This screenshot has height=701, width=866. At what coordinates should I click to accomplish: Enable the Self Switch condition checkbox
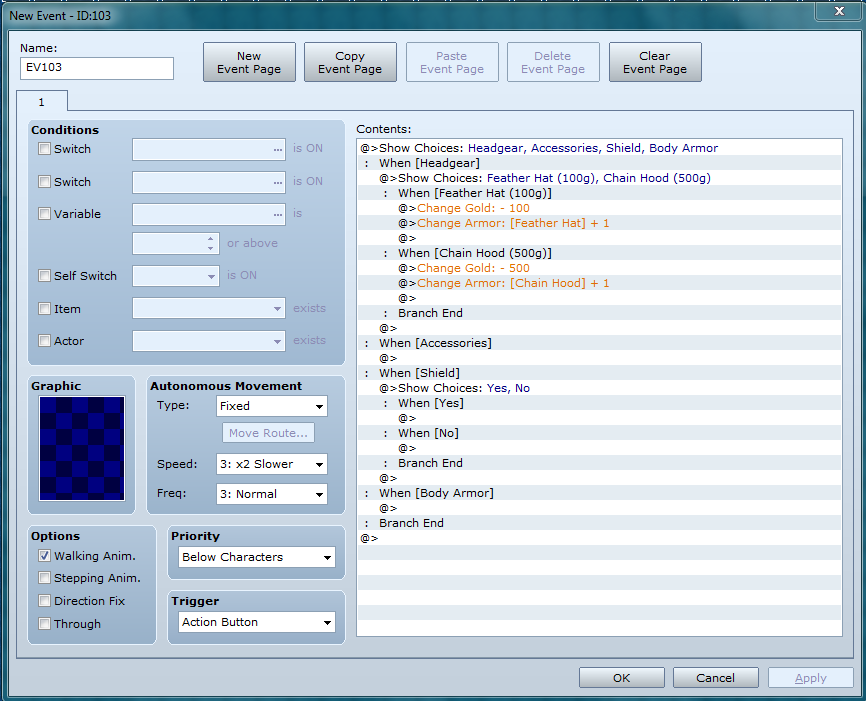(x=44, y=276)
